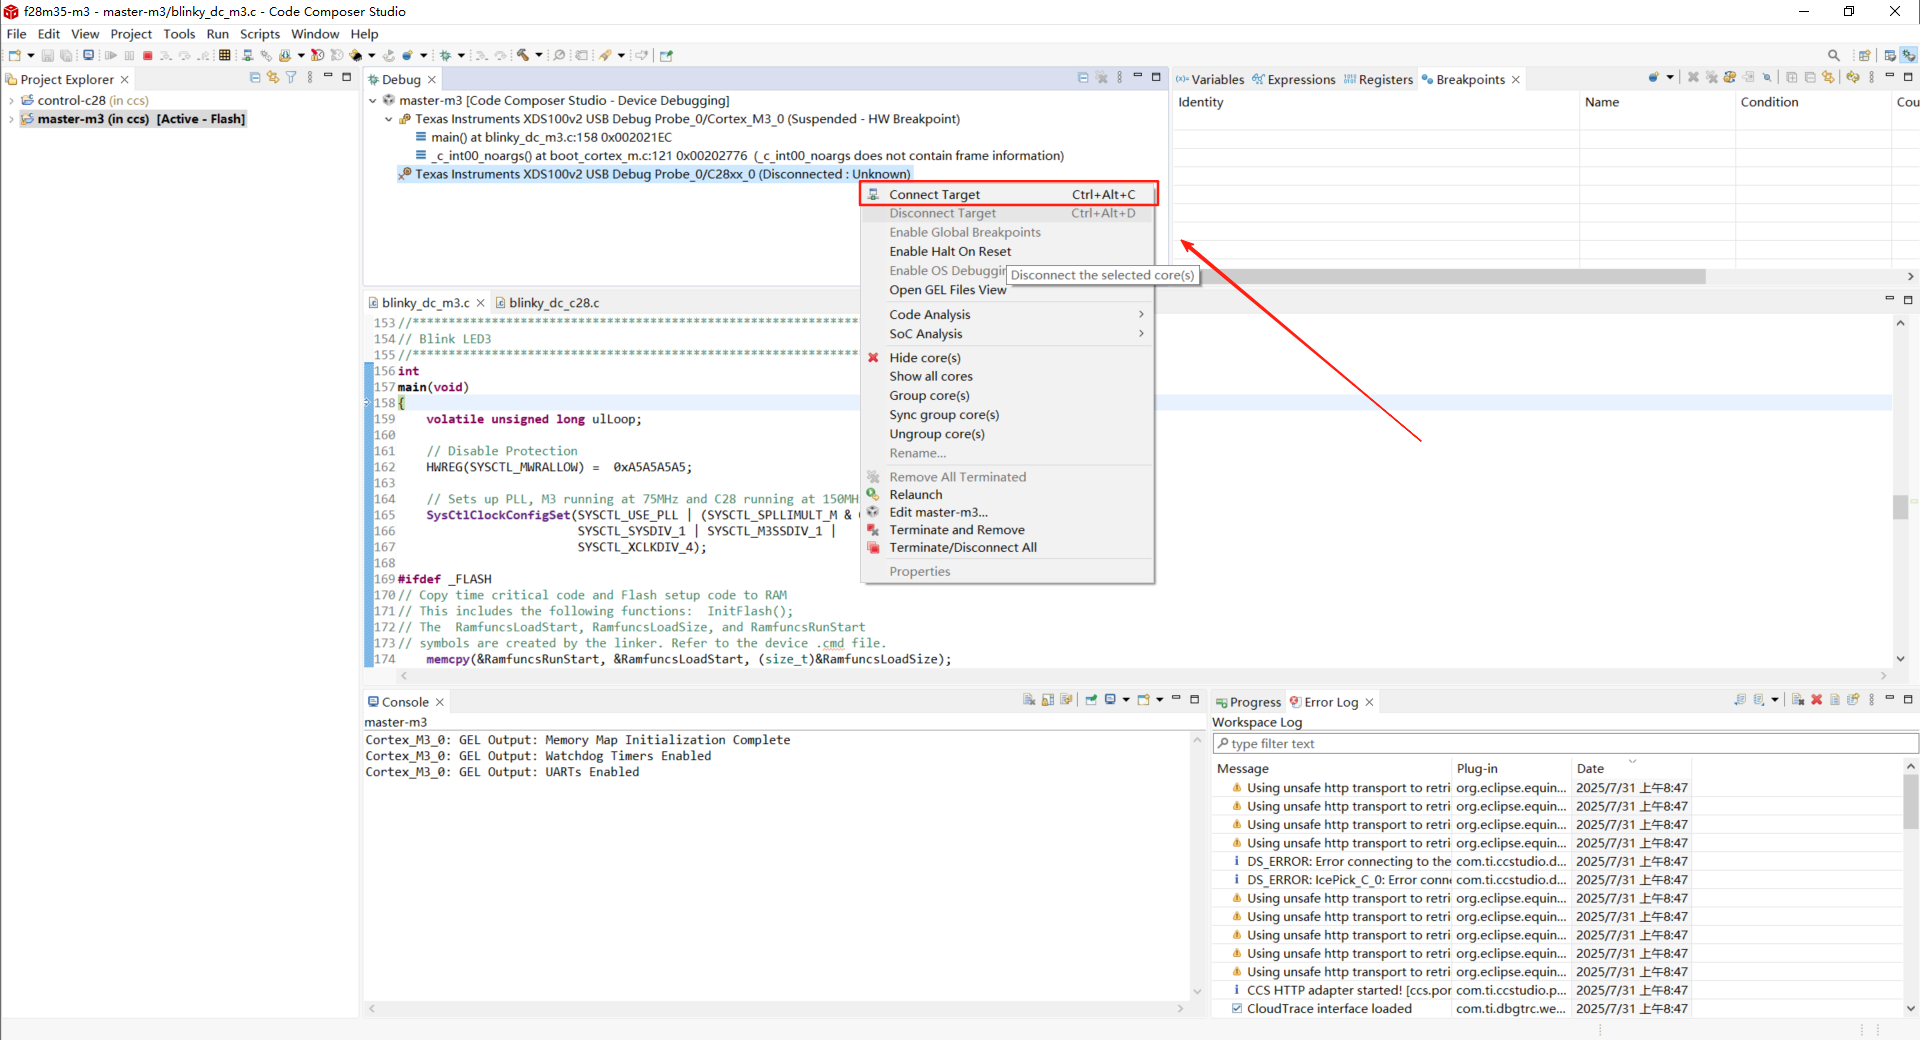Click the red X Delete Log icon
The image size is (1920, 1040).
[1816, 700]
